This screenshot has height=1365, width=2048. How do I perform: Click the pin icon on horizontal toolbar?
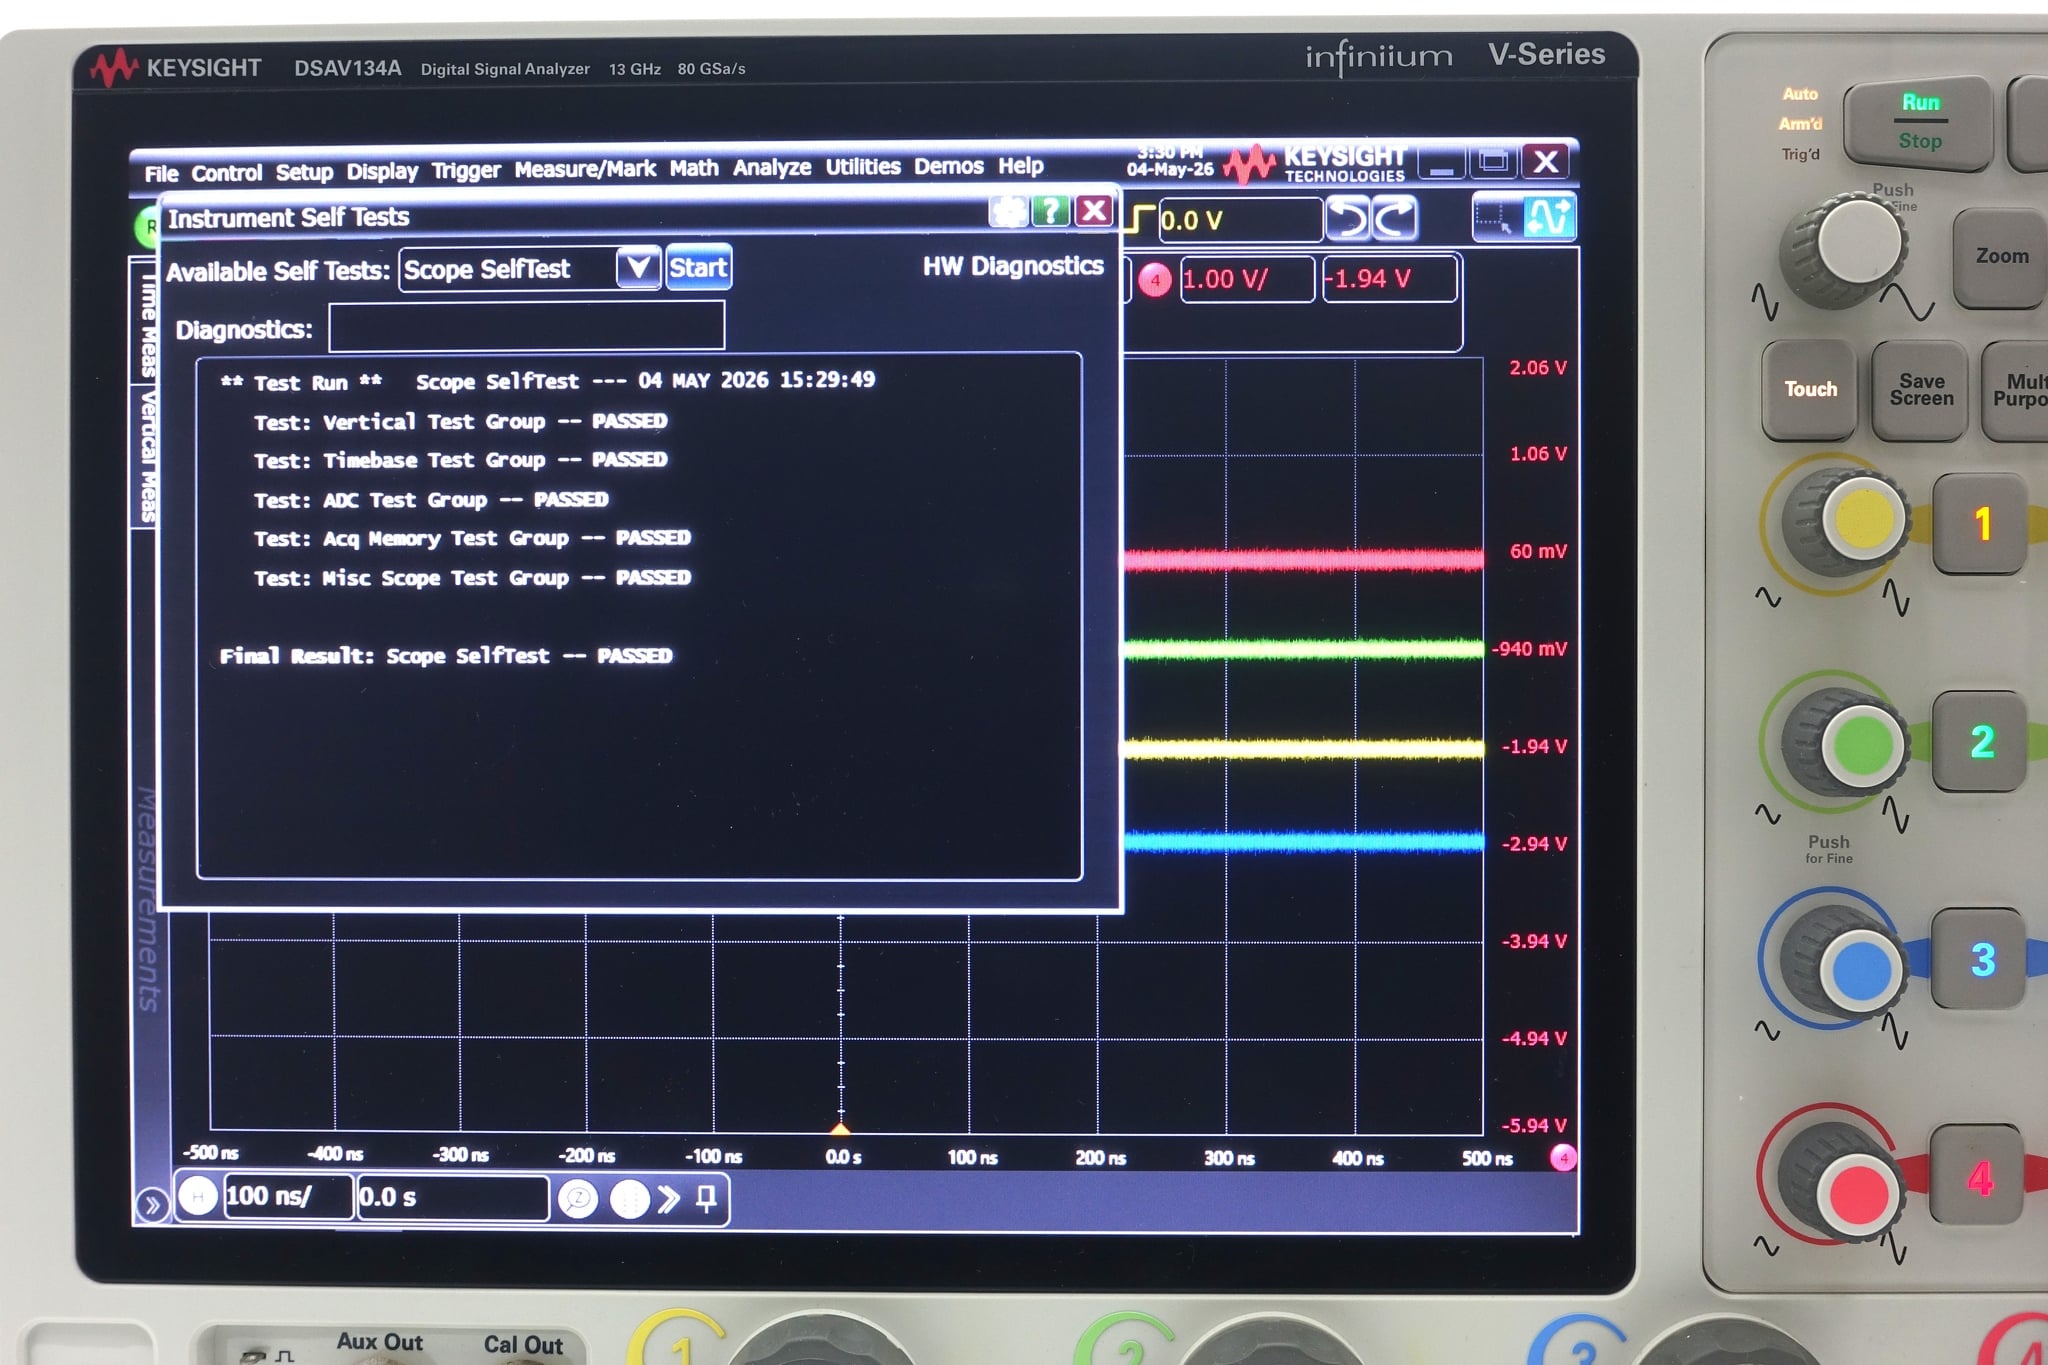[x=706, y=1198]
